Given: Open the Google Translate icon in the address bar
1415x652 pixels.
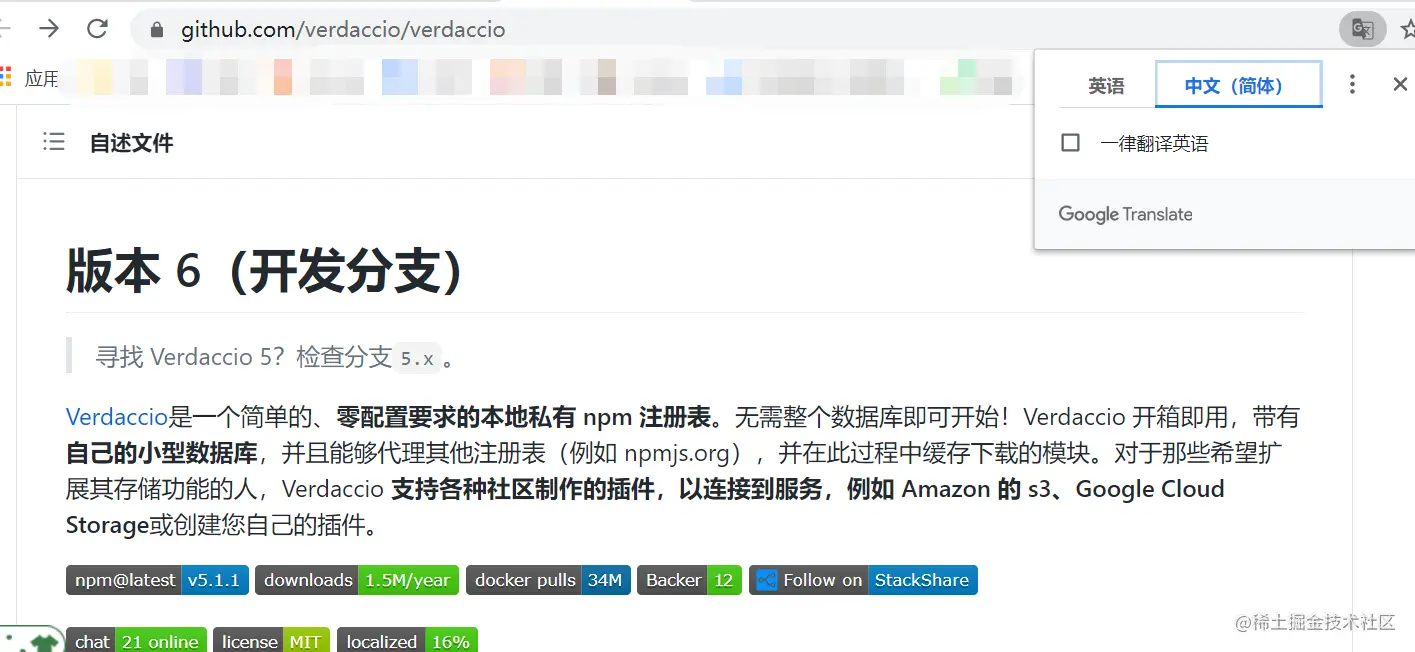Looking at the screenshot, I should tap(1361, 29).
